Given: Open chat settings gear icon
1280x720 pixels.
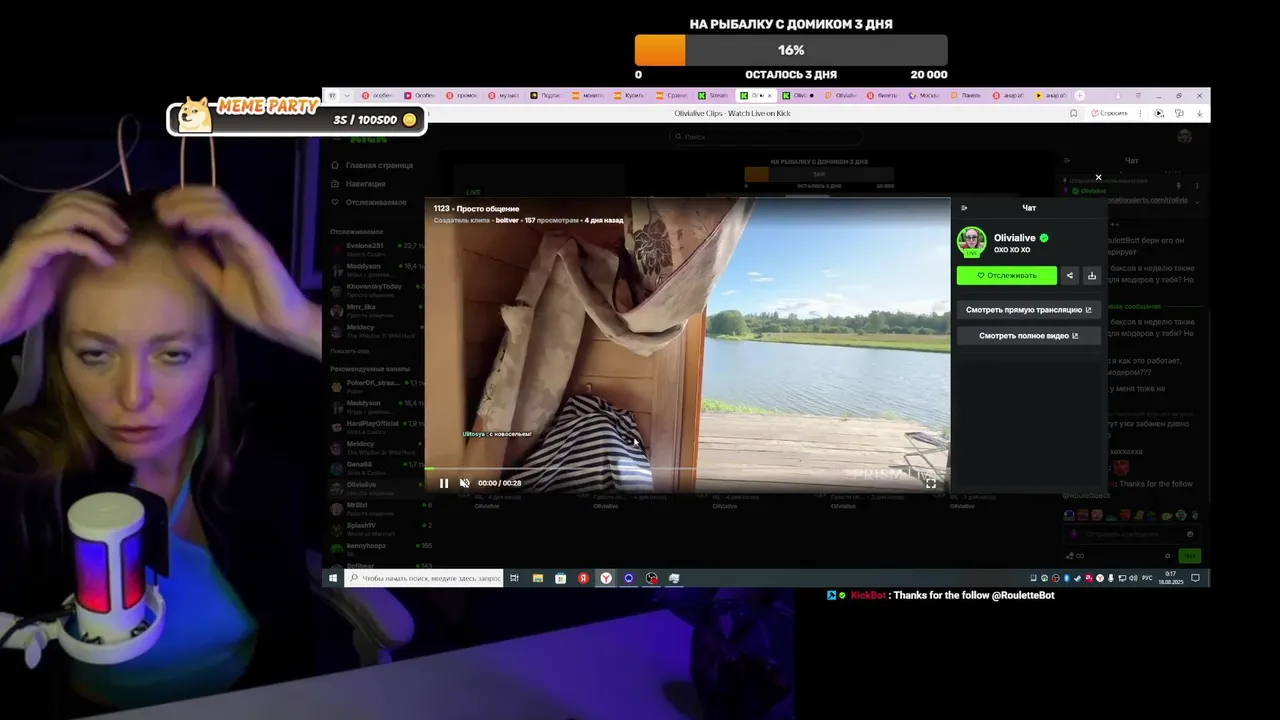Looking at the screenshot, I should pos(1167,556).
